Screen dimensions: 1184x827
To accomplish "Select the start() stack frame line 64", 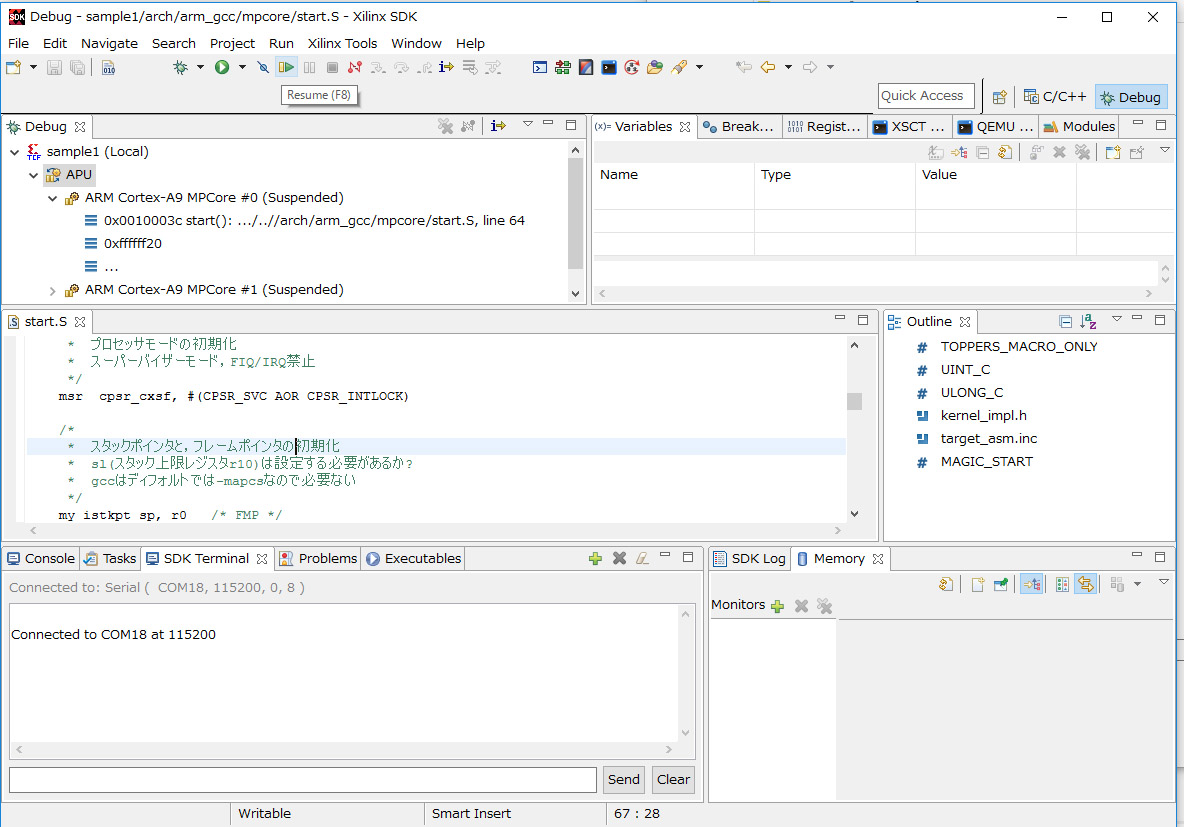I will click(x=314, y=220).
